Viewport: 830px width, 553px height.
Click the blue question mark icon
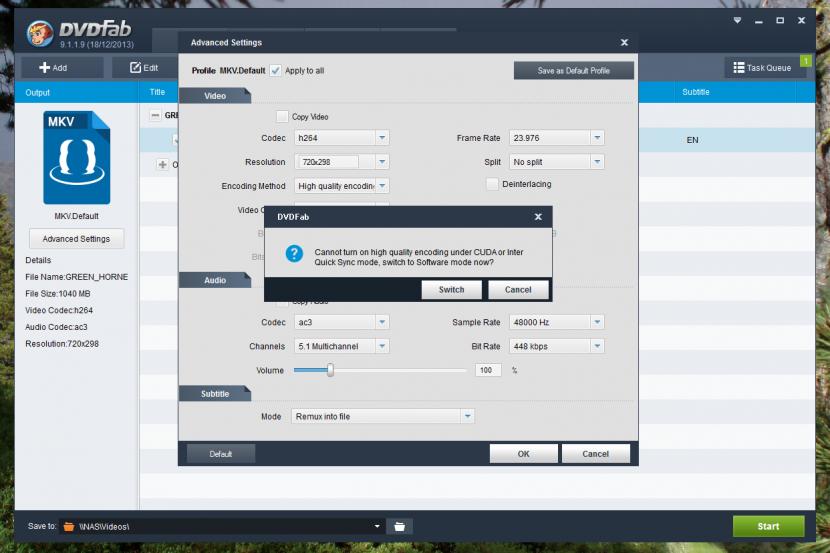(x=294, y=253)
